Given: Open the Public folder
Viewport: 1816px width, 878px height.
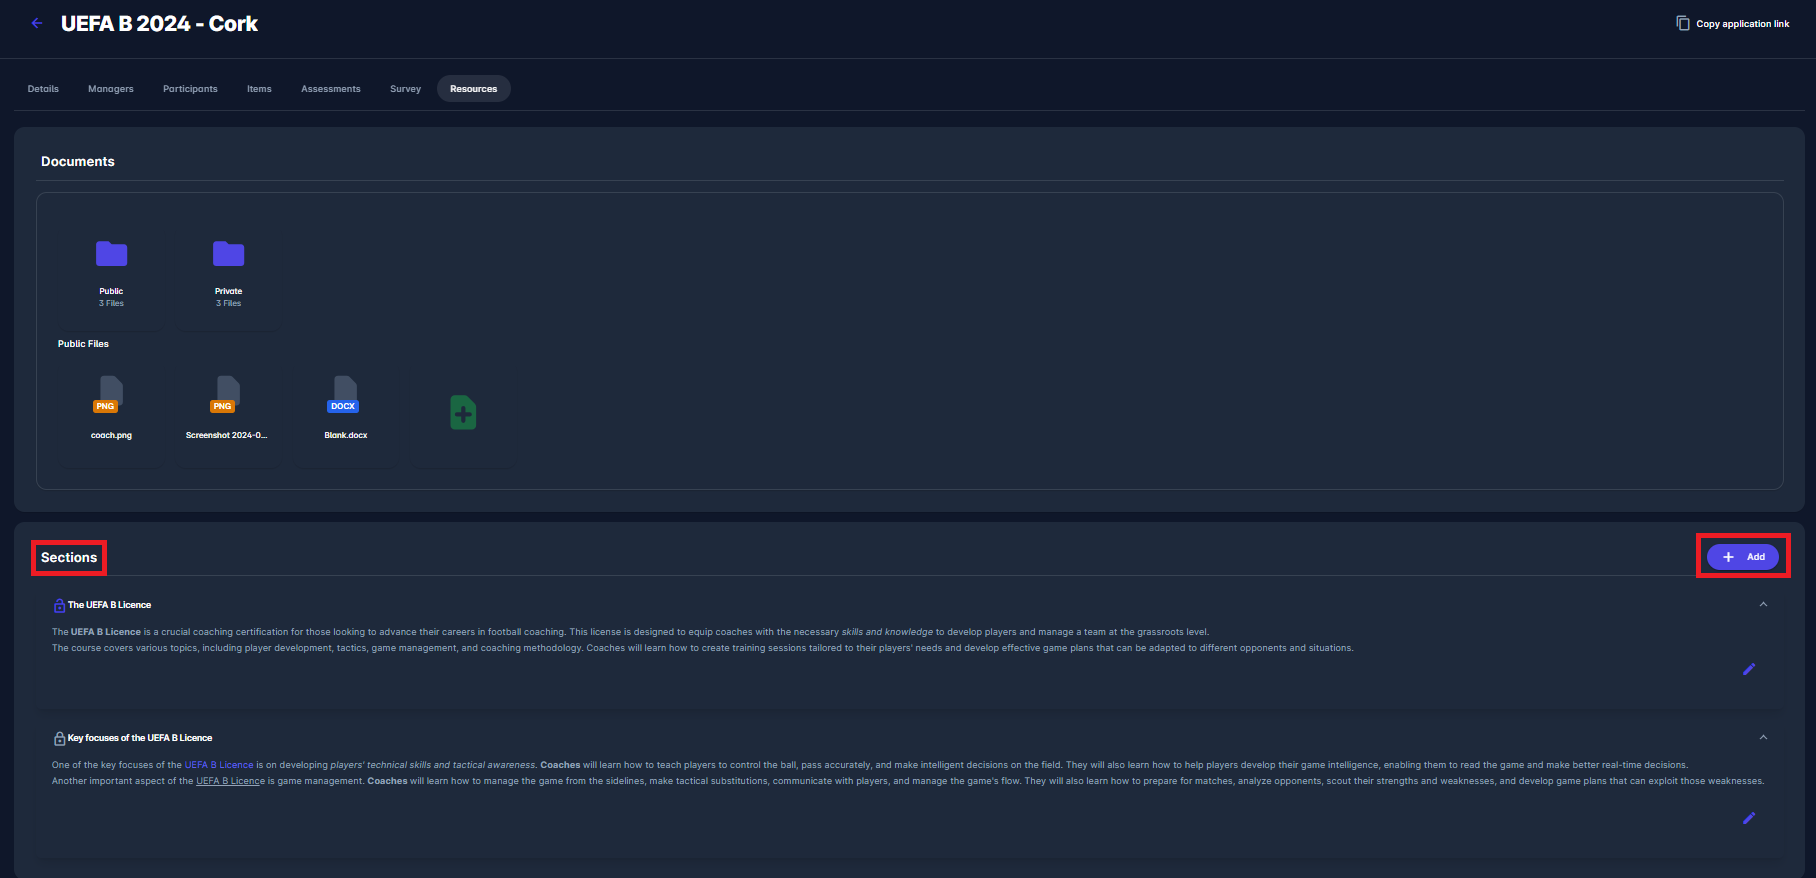Looking at the screenshot, I should pyautogui.click(x=111, y=255).
